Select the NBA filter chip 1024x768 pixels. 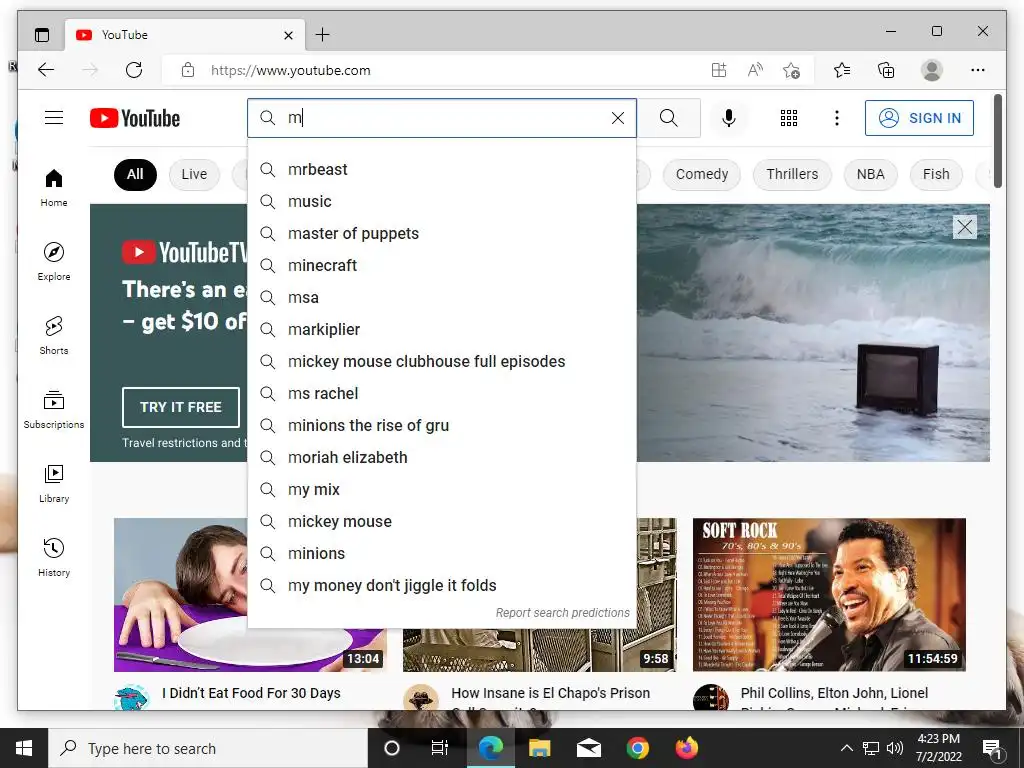pos(871,174)
